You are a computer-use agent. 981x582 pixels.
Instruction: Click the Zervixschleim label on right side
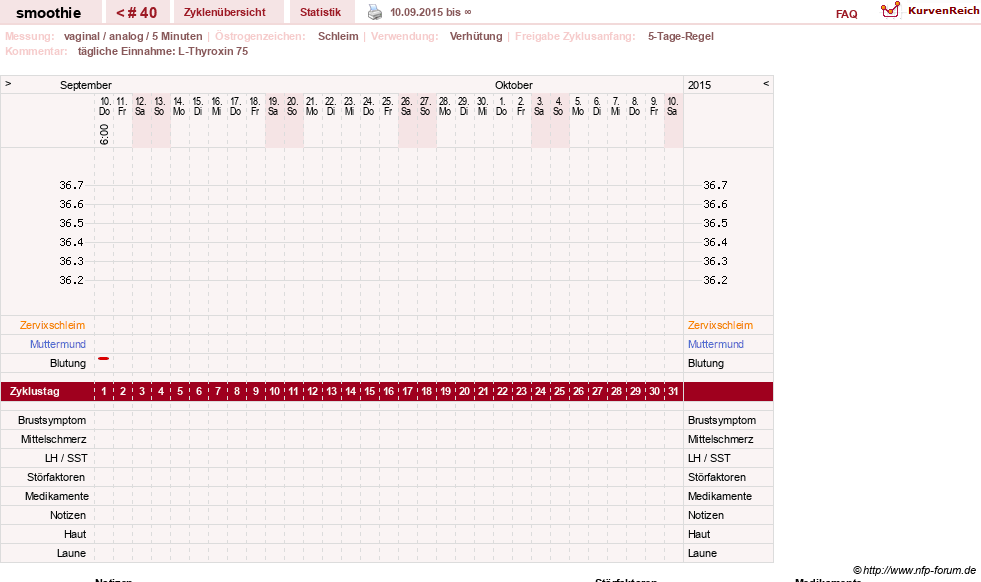pyautogui.click(x=720, y=325)
